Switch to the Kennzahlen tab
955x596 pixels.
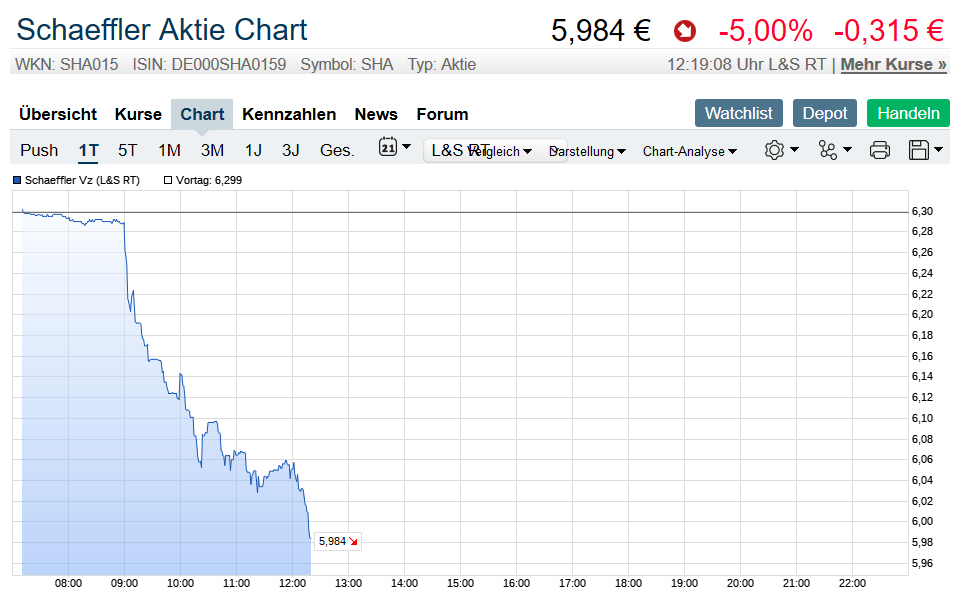[289, 114]
